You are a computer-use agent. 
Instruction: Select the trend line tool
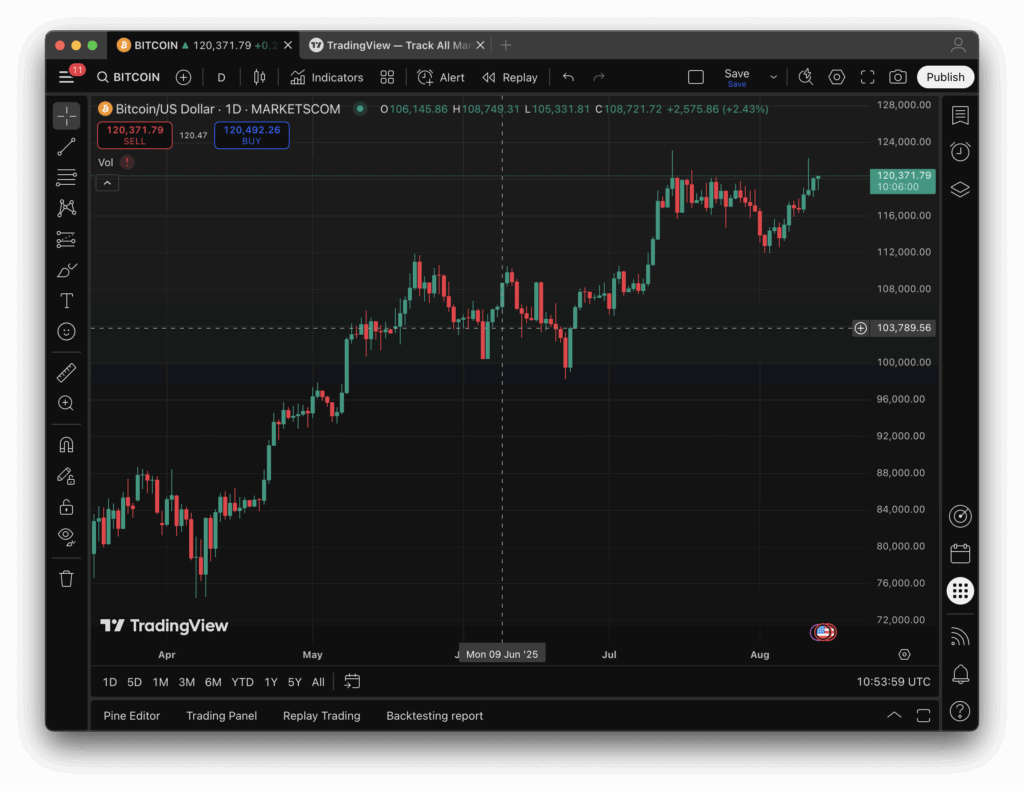67,147
